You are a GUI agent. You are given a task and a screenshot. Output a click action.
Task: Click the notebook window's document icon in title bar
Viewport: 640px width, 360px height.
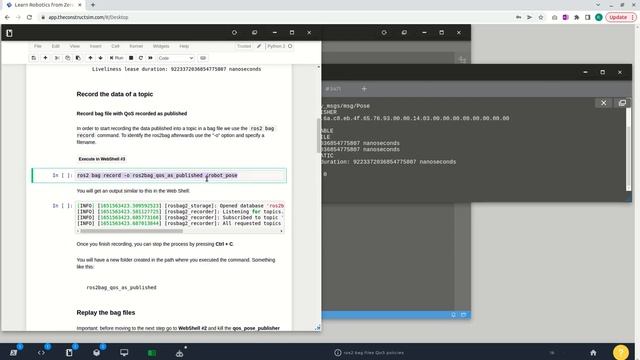[x=9, y=33]
